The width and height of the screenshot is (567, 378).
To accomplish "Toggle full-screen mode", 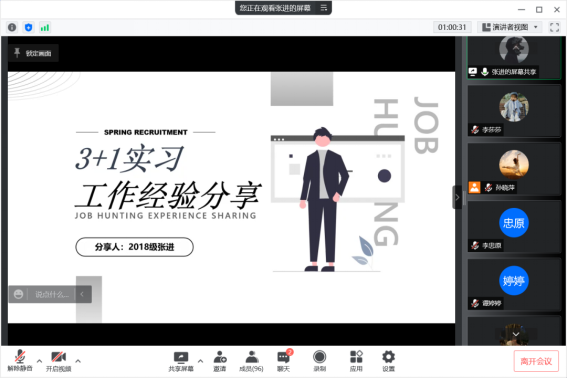I will (x=554, y=27).
